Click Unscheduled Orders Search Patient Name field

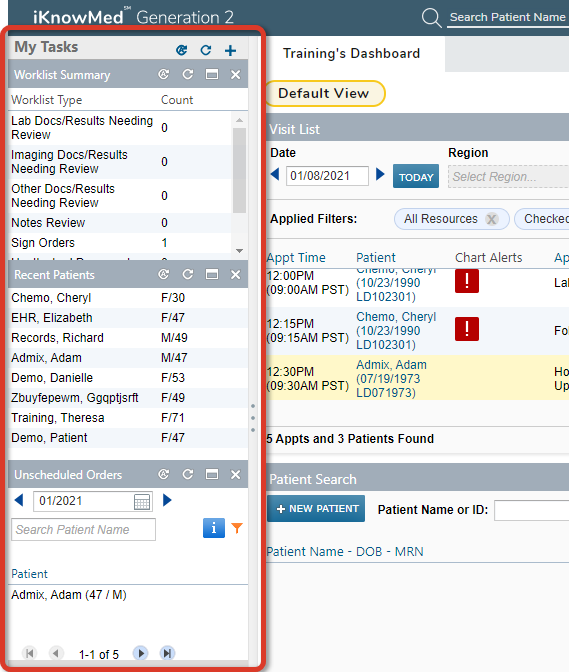point(84,530)
